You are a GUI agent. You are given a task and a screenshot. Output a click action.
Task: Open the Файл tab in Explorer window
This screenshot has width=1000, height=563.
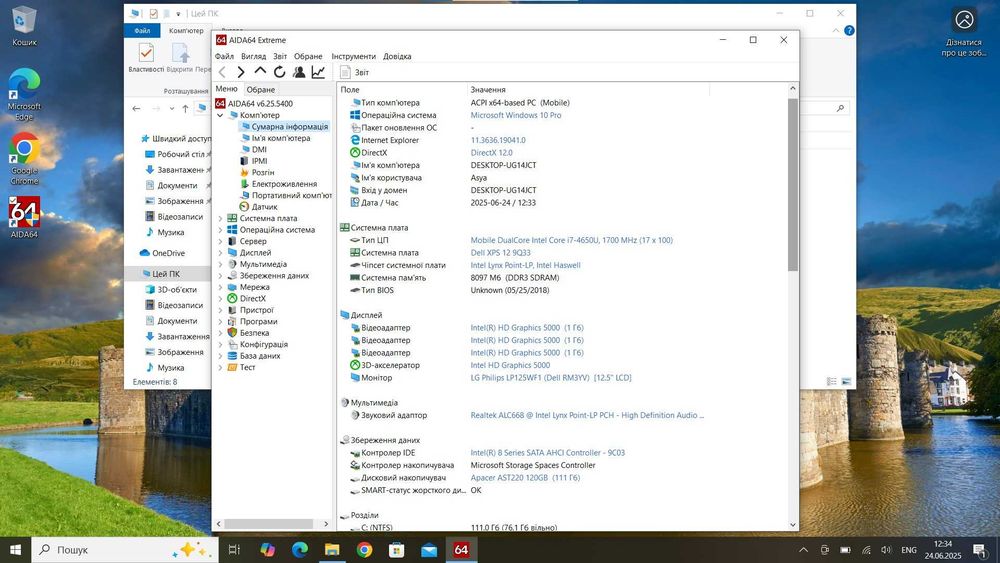pyautogui.click(x=142, y=31)
